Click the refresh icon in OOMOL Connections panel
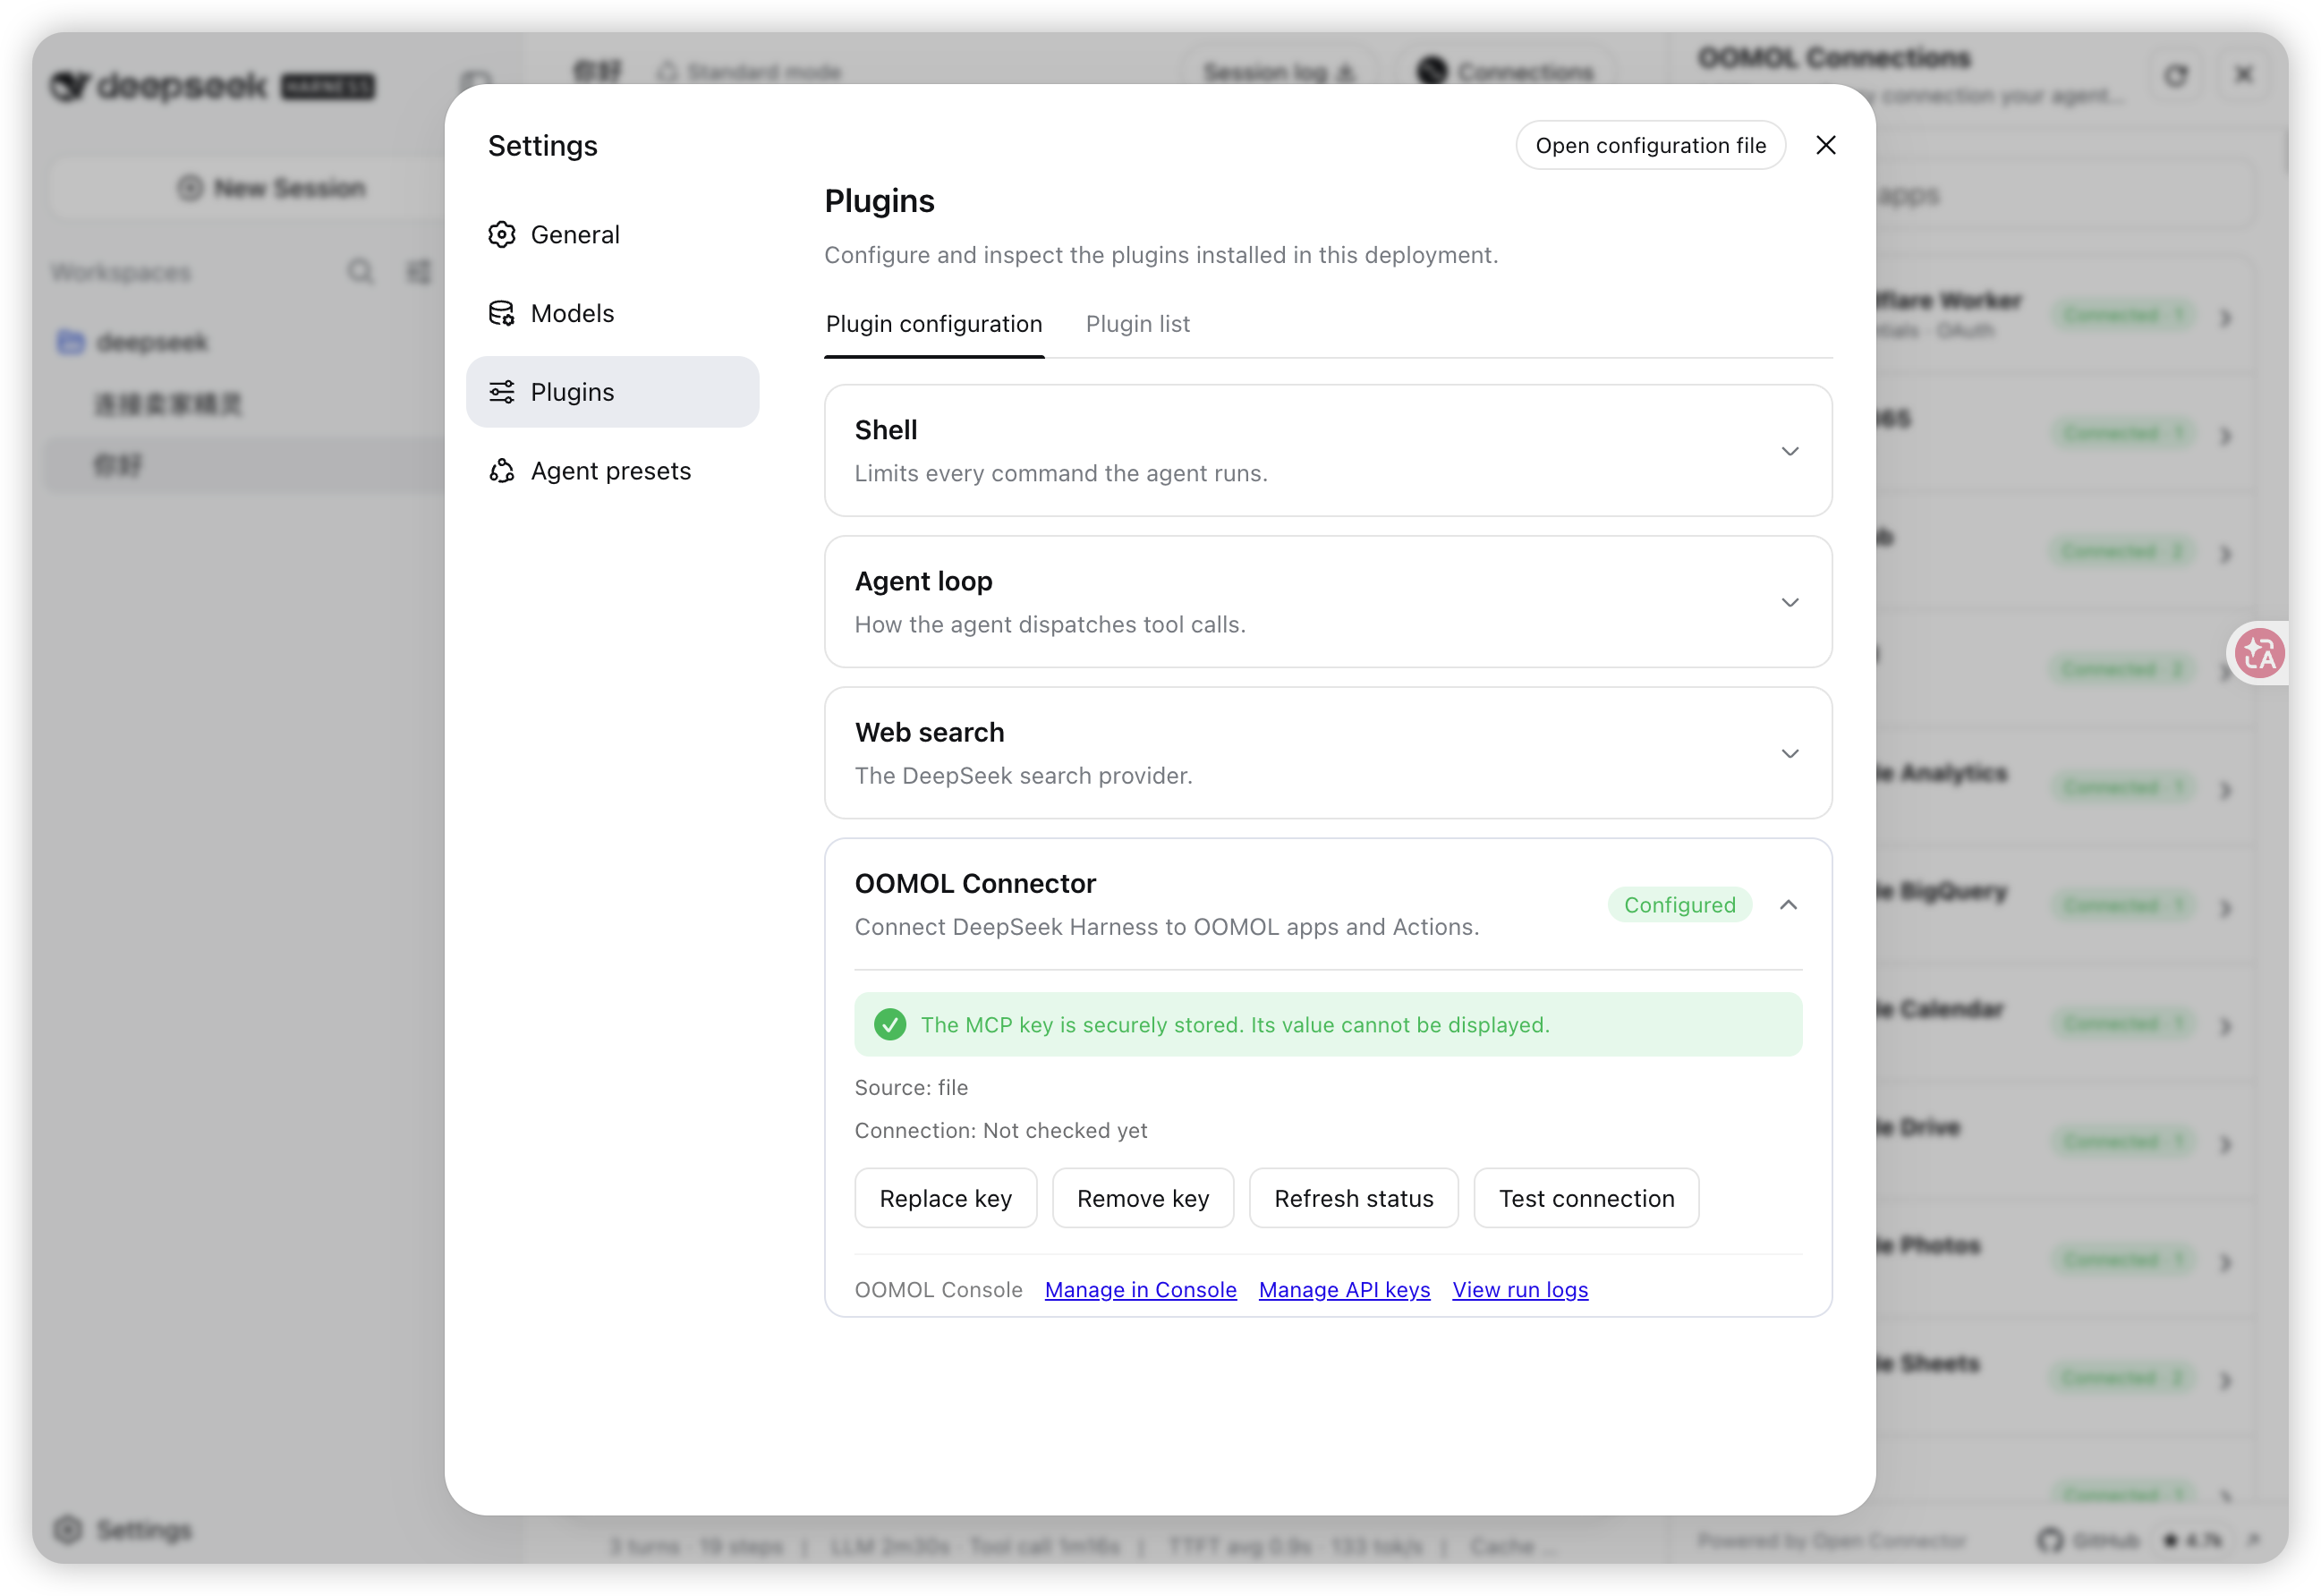The height and width of the screenshot is (1596, 2321). 2175,75
